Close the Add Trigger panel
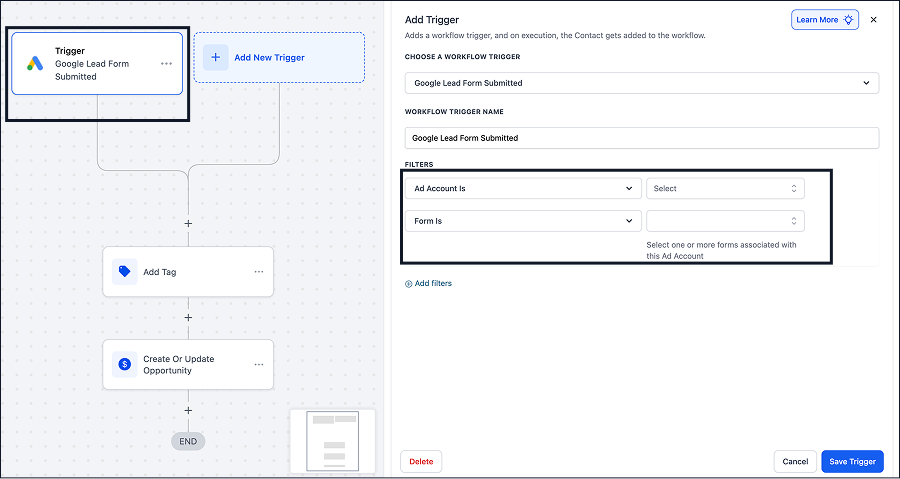The height and width of the screenshot is (479, 900). coord(874,19)
